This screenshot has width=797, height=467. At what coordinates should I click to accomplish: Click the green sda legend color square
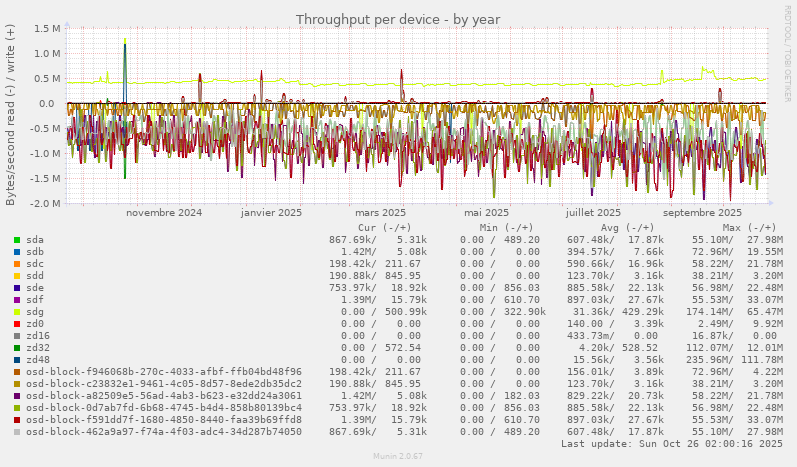[17, 240]
